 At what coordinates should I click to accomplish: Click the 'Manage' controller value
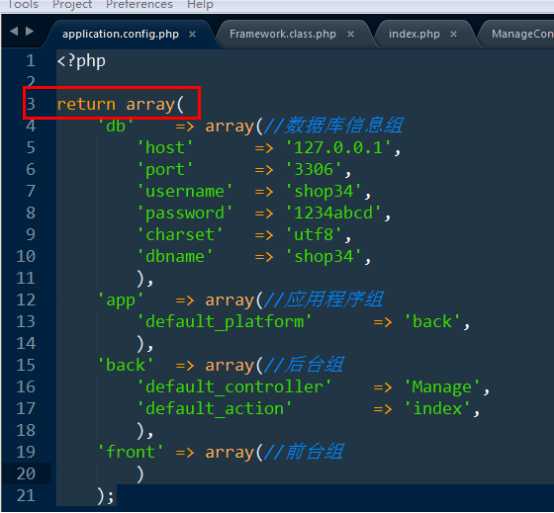pyautogui.click(x=442, y=388)
